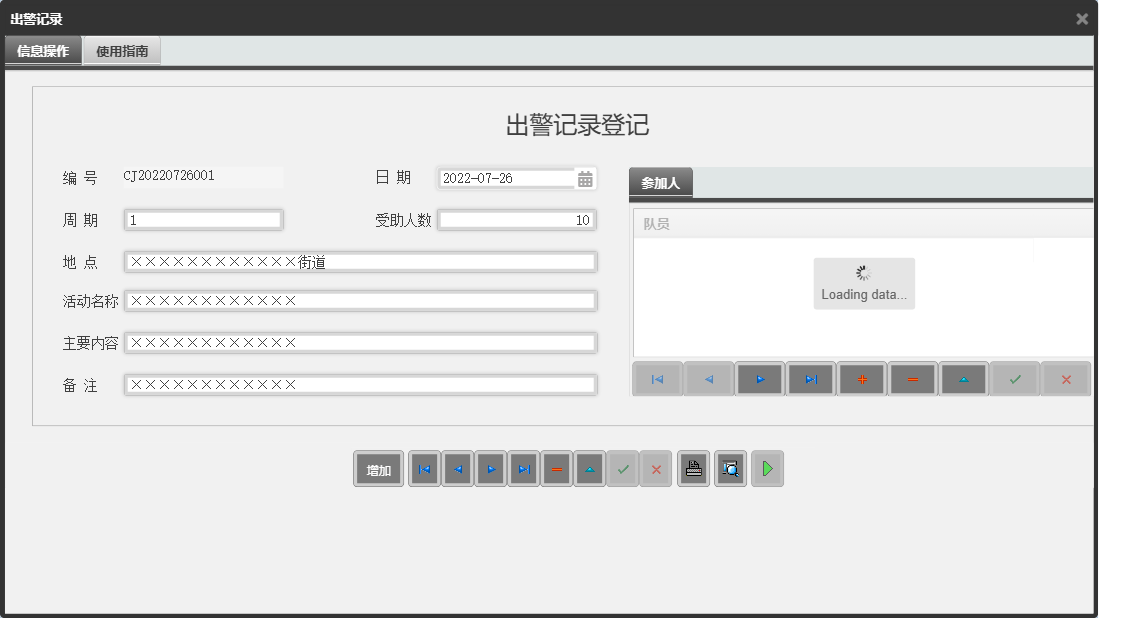Edit team member with up-triangle icon
This screenshot has width=1134, height=618.
pos(964,379)
